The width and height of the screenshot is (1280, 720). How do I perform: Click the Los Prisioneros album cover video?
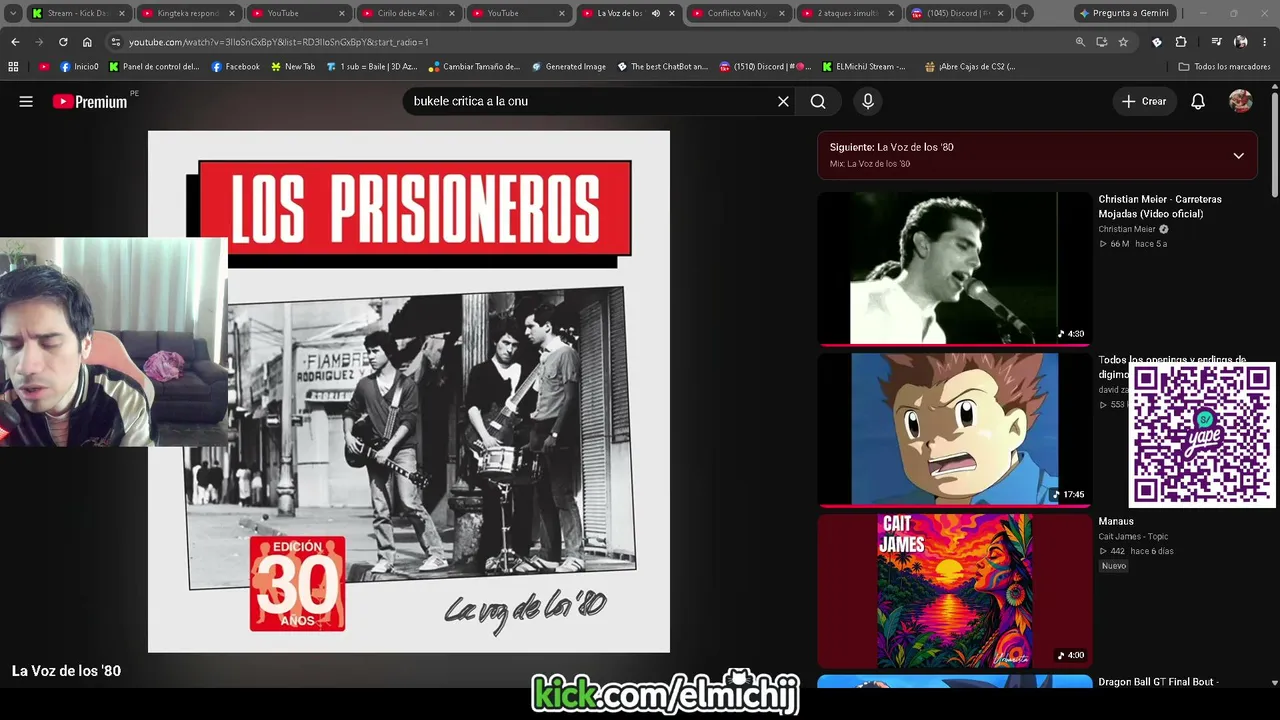pyautogui.click(x=409, y=391)
